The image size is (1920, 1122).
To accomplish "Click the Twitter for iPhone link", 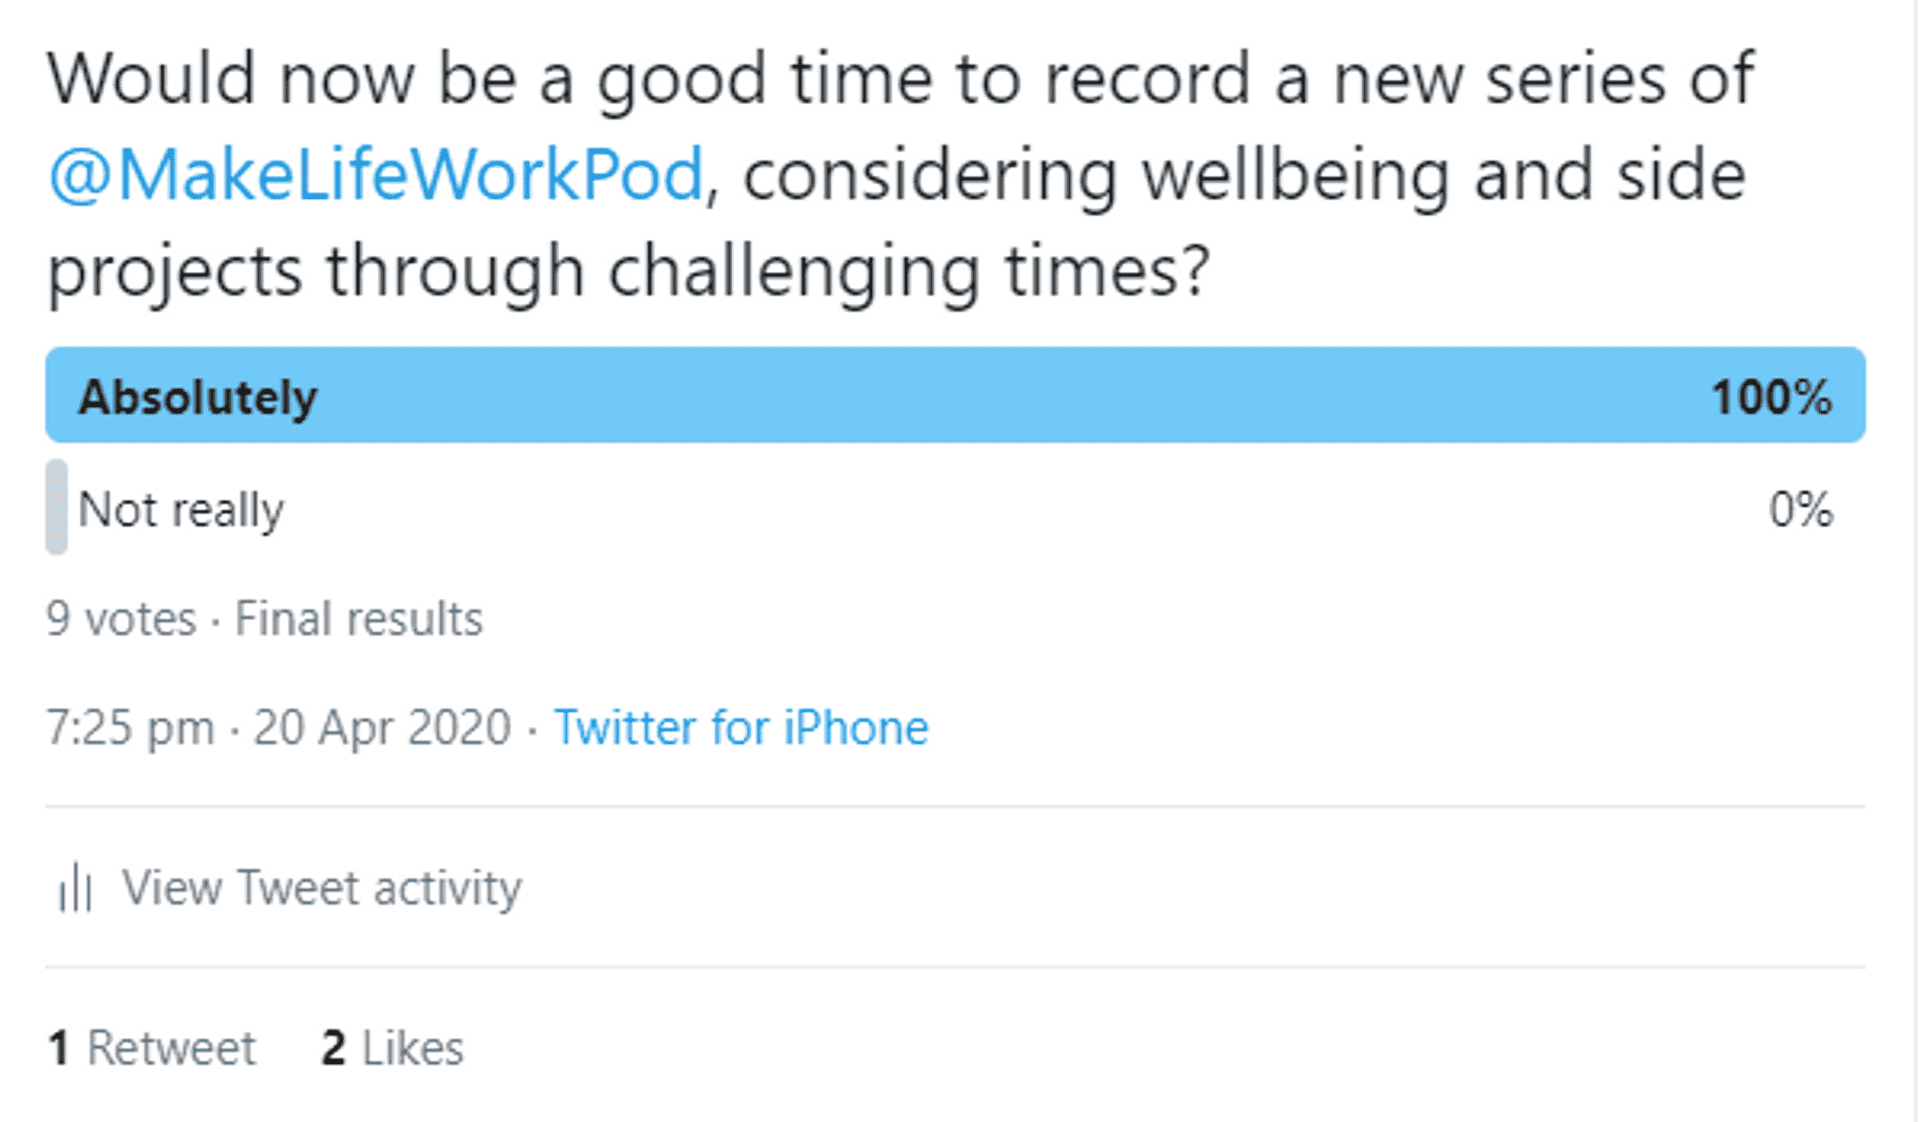I will 741,727.
